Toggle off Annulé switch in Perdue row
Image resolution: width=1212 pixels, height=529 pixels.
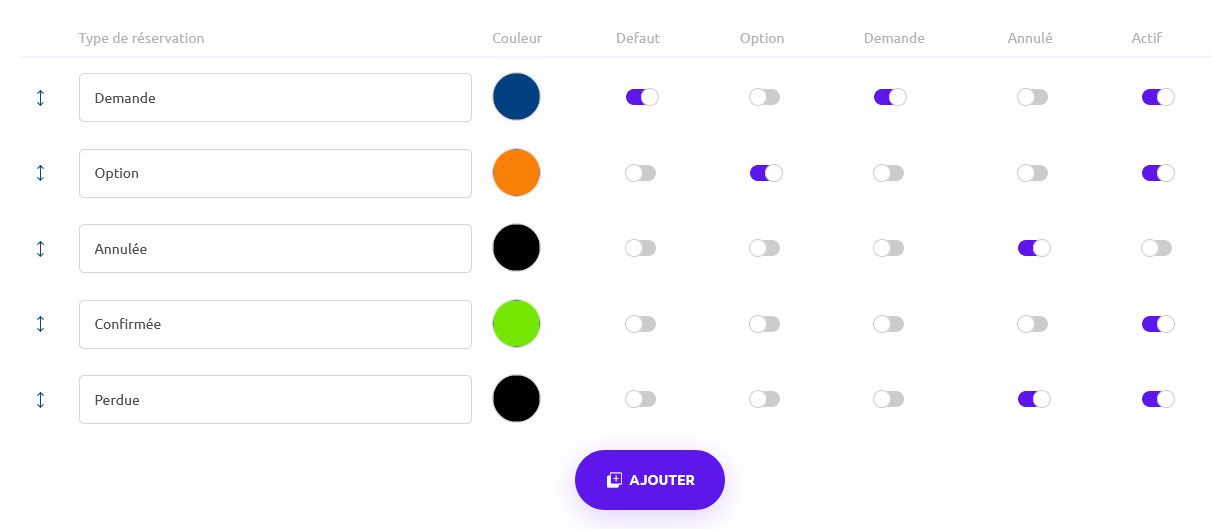click(1033, 399)
